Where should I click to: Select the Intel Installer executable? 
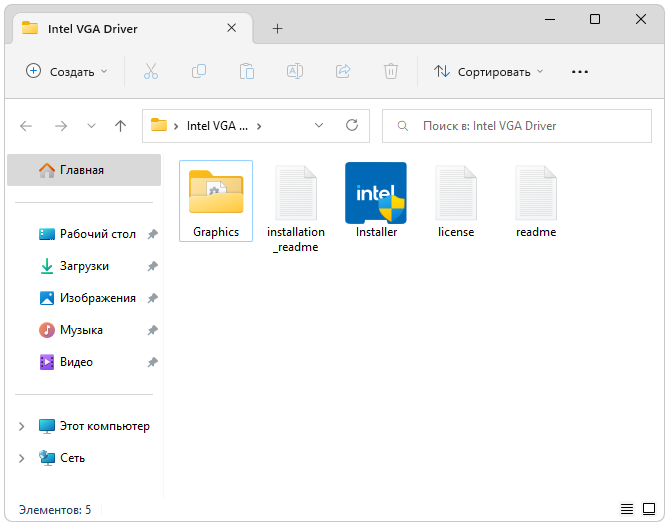[376, 201]
